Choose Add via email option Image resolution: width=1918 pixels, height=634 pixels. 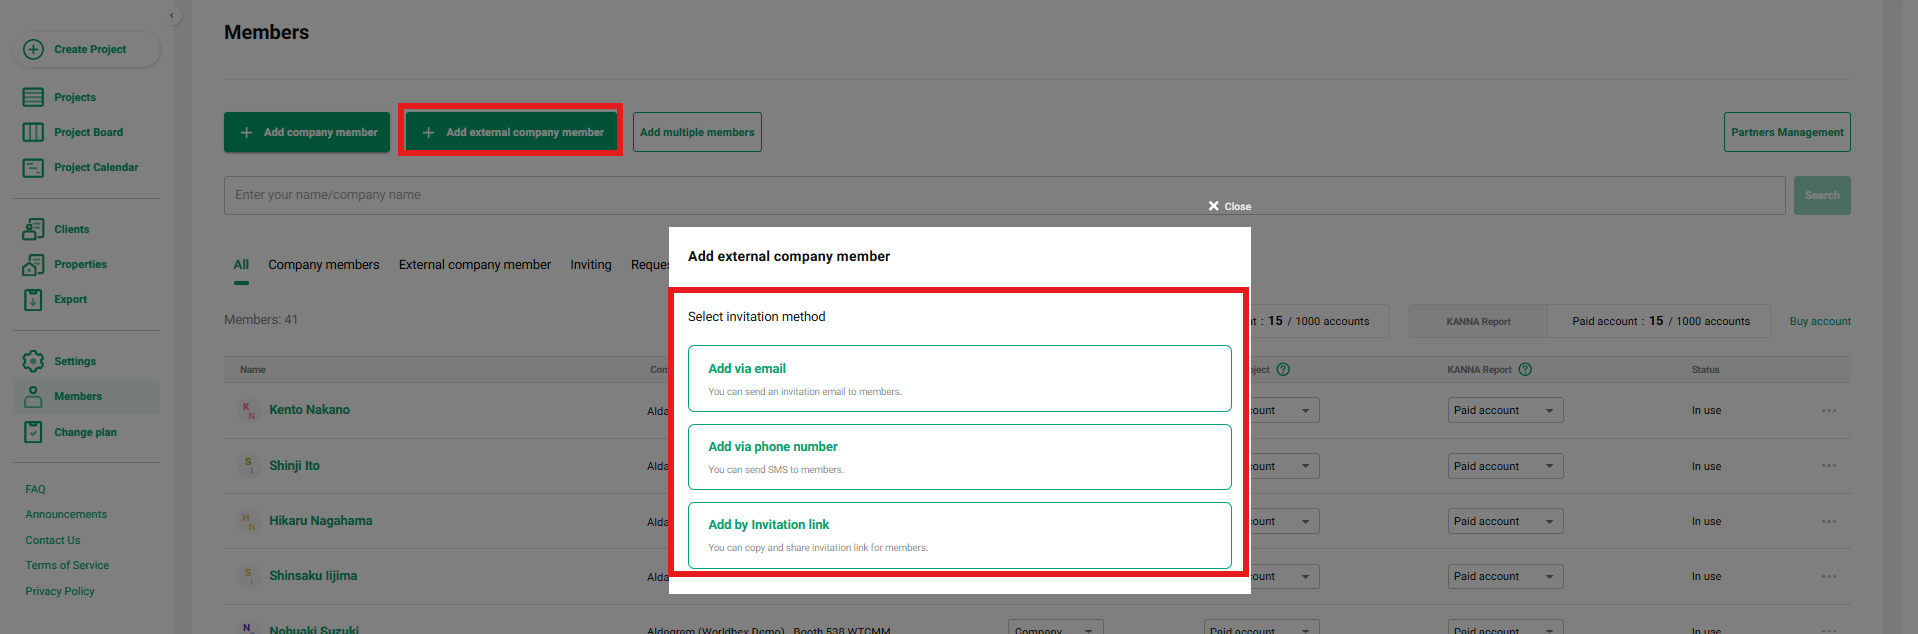pyautogui.click(x=959, y=378)
